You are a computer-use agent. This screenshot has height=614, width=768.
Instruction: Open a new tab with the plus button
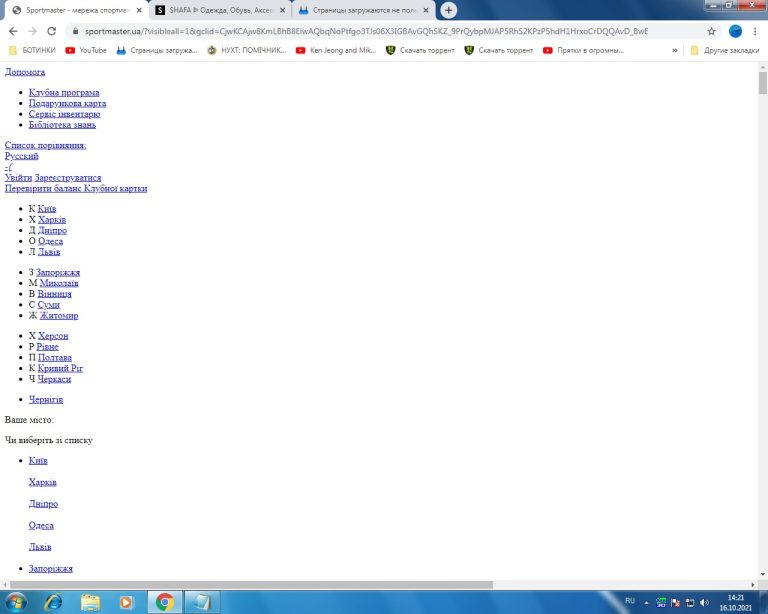(448, 10)
